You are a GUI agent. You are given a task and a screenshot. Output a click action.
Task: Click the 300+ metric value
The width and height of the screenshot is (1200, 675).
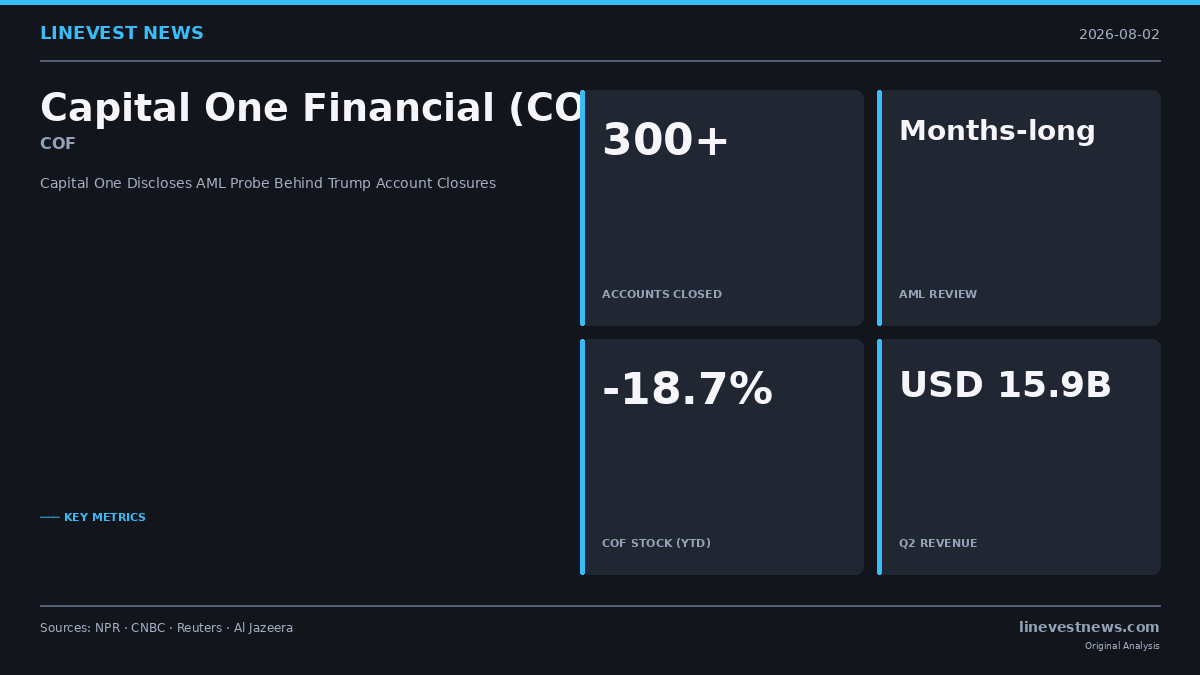666,141
